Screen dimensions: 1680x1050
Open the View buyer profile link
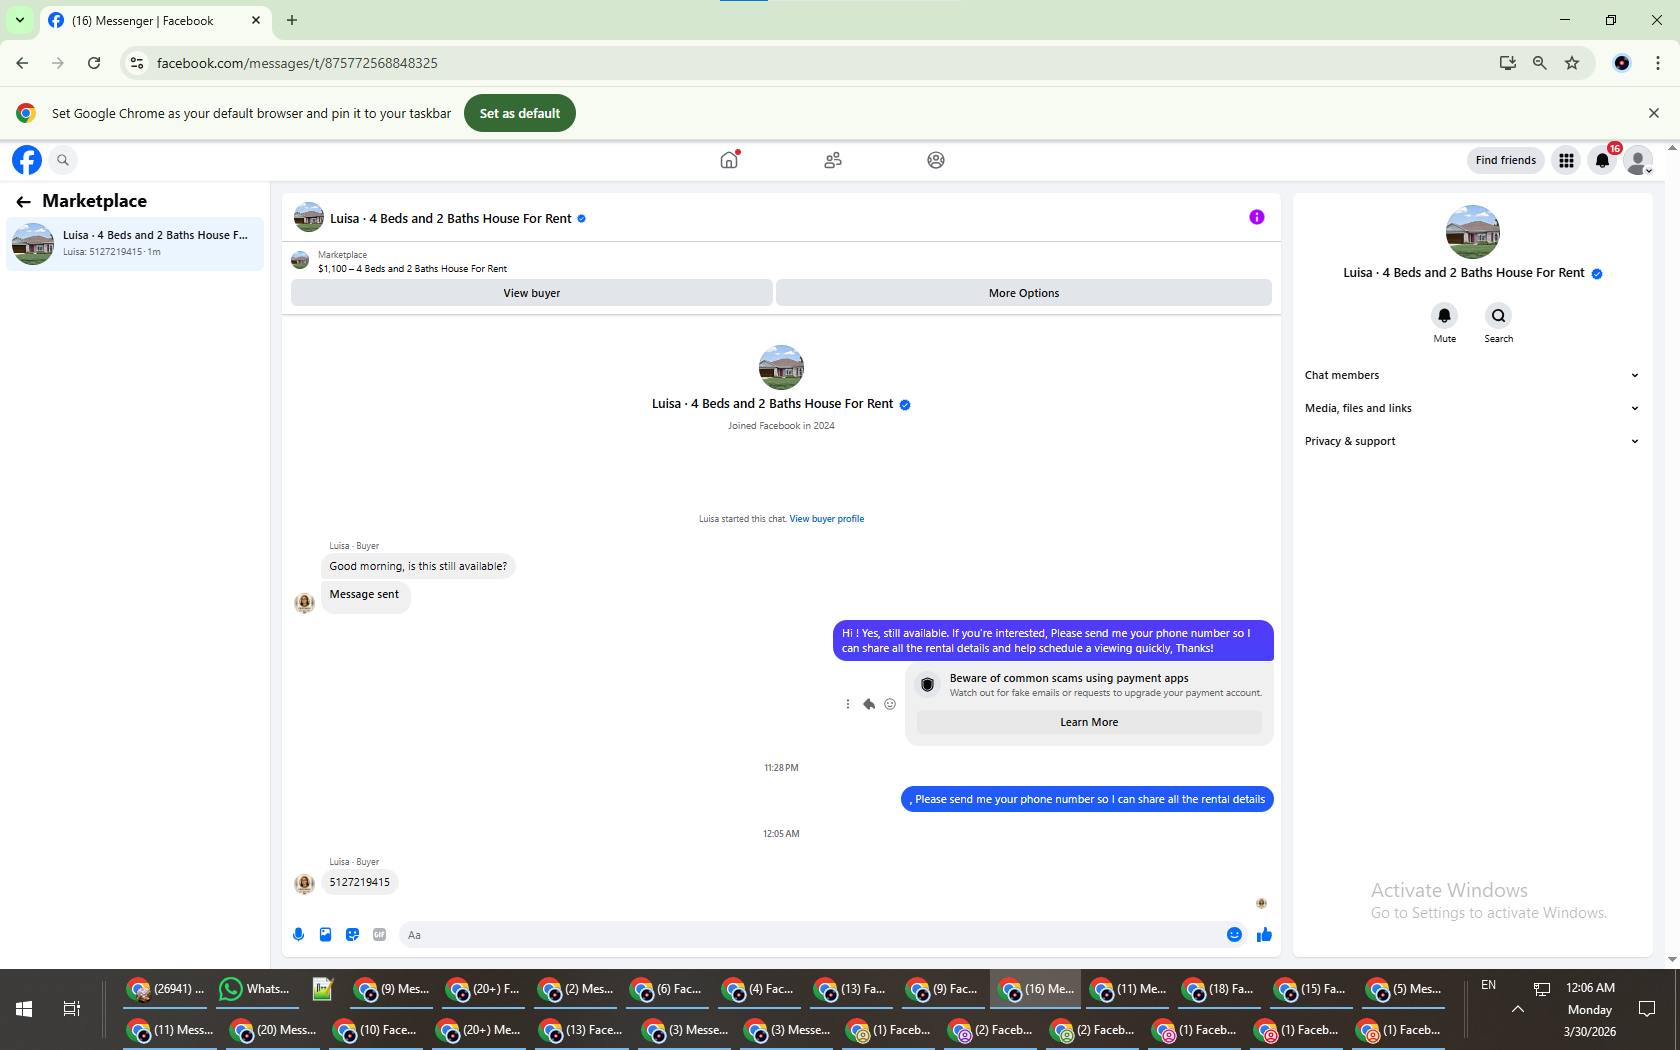point(827,519)
